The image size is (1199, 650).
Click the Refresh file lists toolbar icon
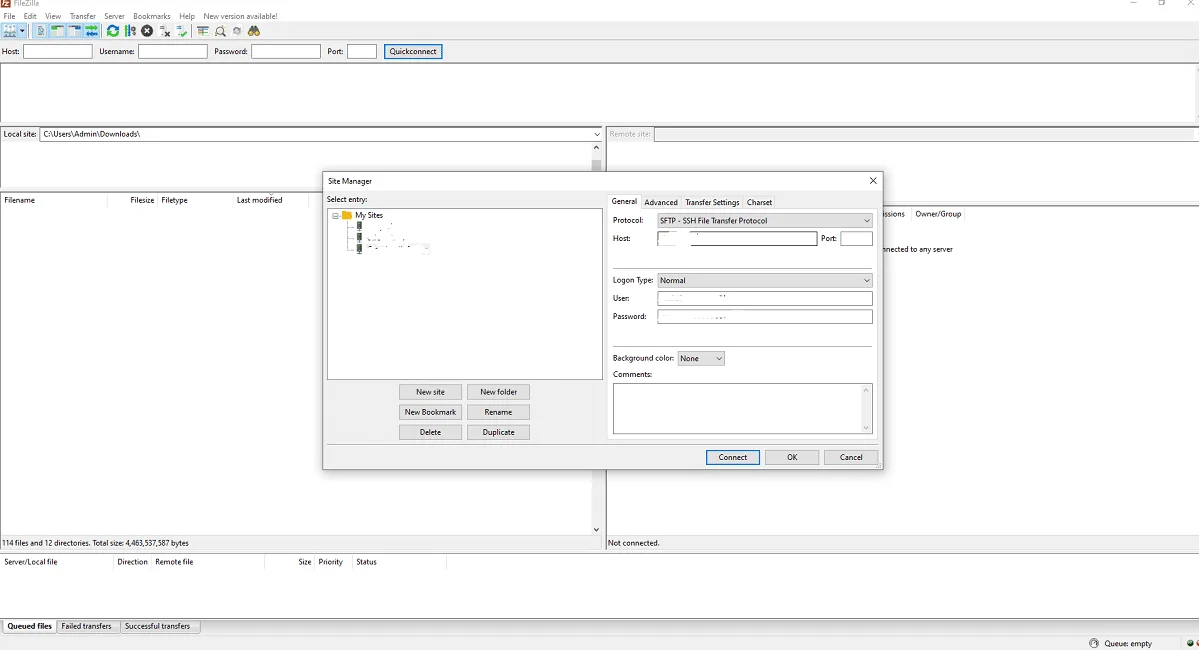coord(113,31)
